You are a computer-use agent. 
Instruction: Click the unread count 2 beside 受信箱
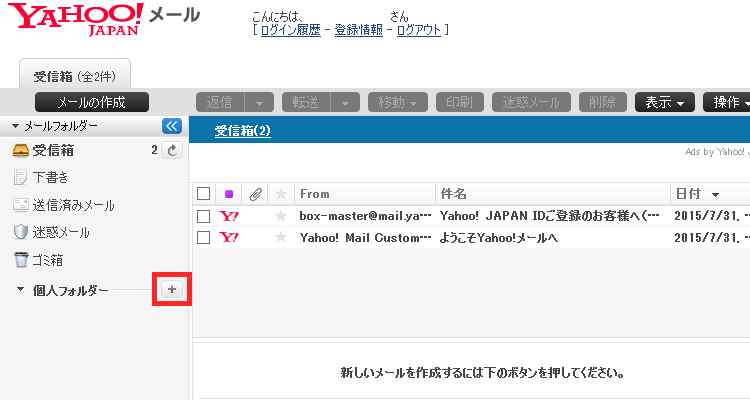pyautogui.click(x=154, y=150)
